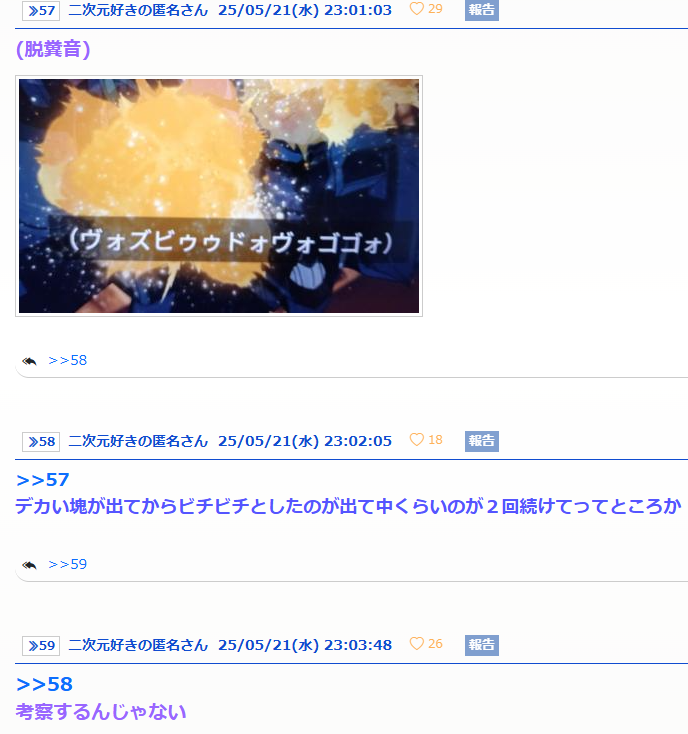Enlarge the explosion image in post 57
Image resolution: width=688 pixels, height=734 pixels.
point(219,196)
